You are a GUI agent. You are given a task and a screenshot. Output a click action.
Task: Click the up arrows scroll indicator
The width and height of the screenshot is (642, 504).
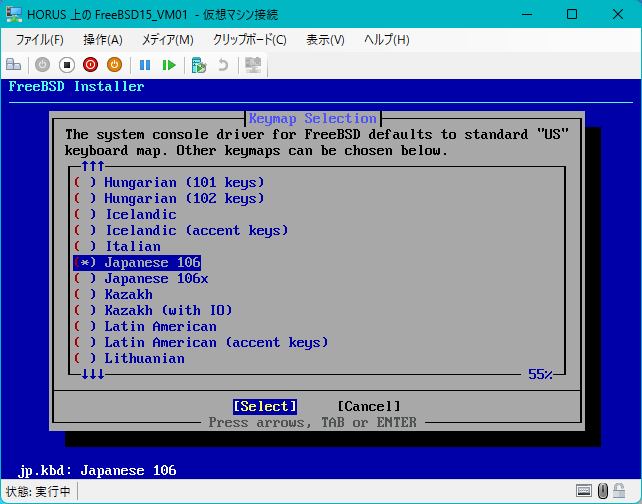93,166
